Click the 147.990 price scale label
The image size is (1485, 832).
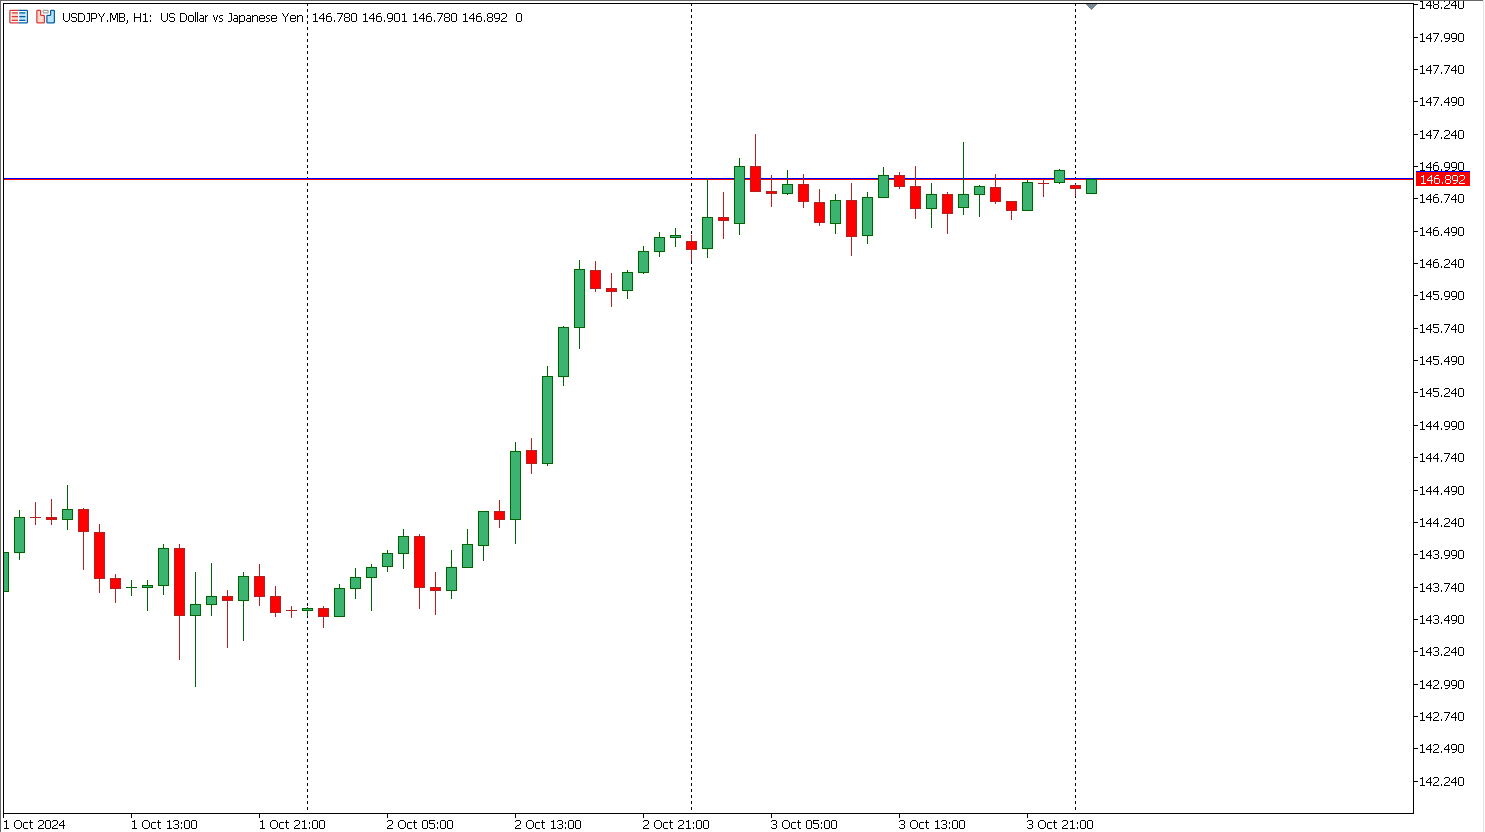click(x=1441, y=37)
